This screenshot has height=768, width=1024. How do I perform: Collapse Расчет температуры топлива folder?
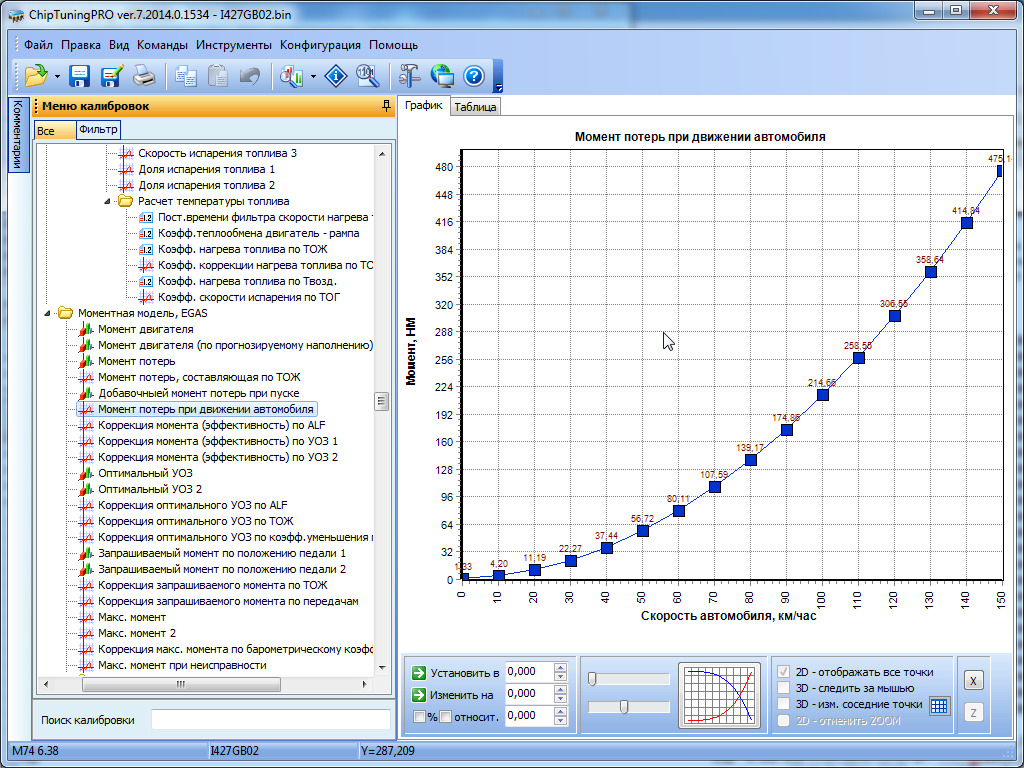108,201
